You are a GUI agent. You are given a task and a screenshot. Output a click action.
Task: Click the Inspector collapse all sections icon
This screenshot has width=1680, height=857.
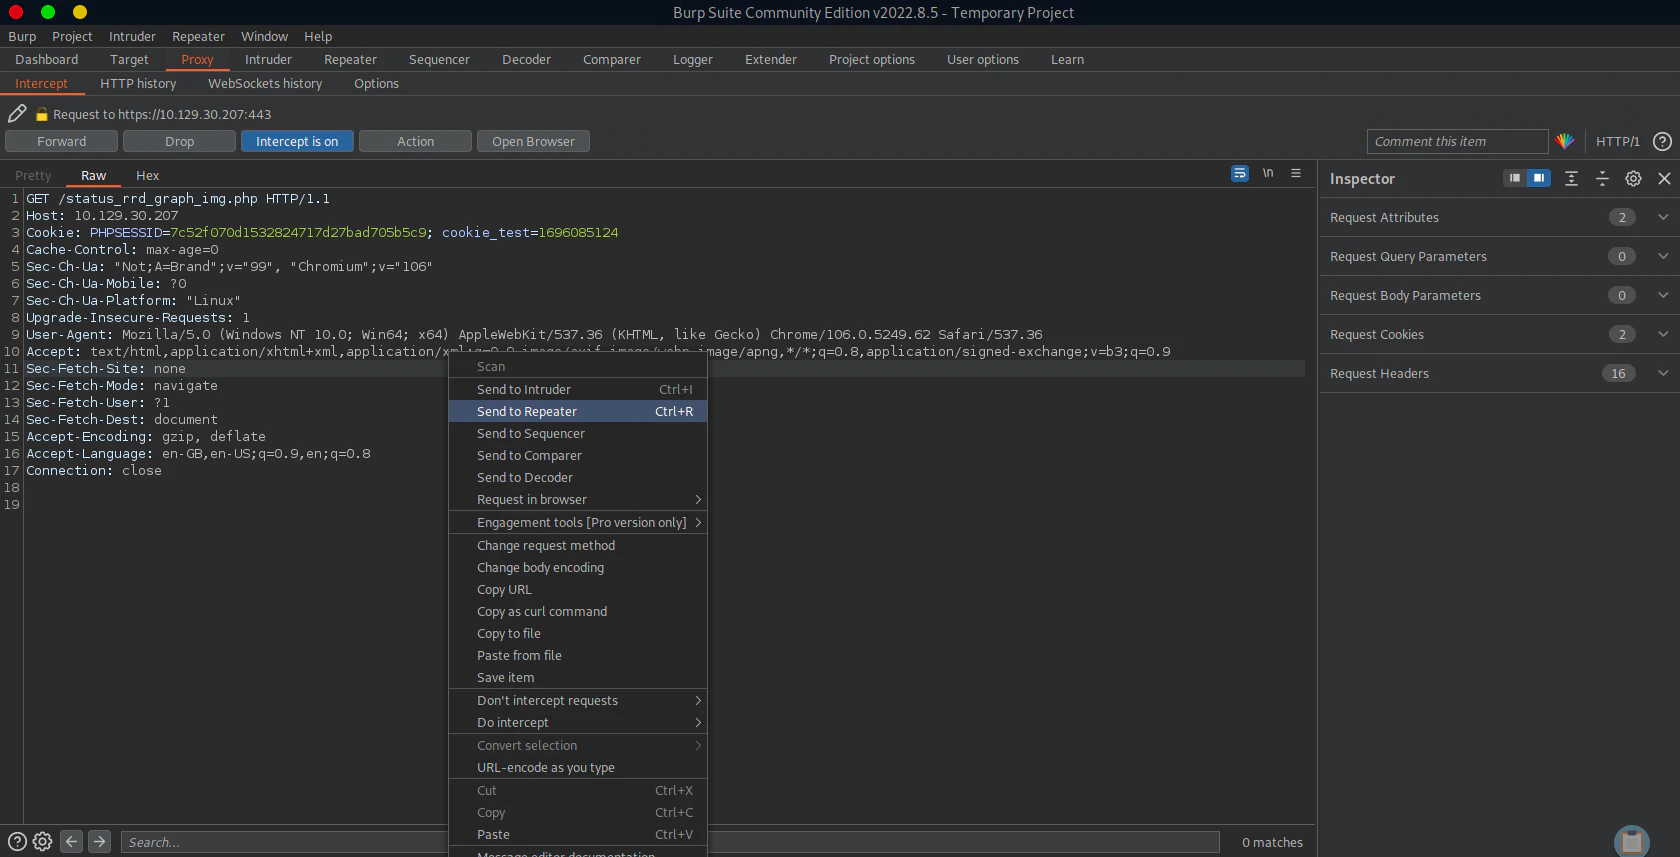pos(1602,179)
